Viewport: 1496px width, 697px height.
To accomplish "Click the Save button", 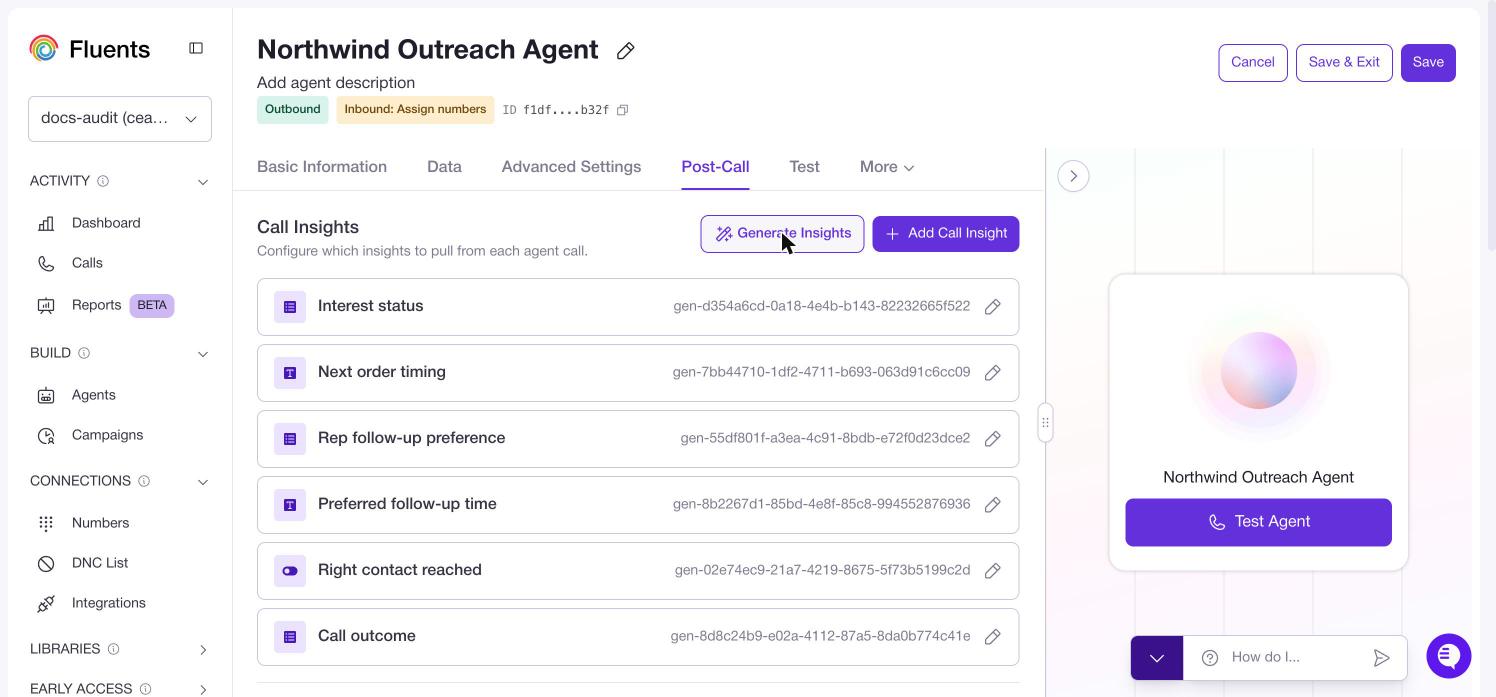I will tap(1428, 63).
